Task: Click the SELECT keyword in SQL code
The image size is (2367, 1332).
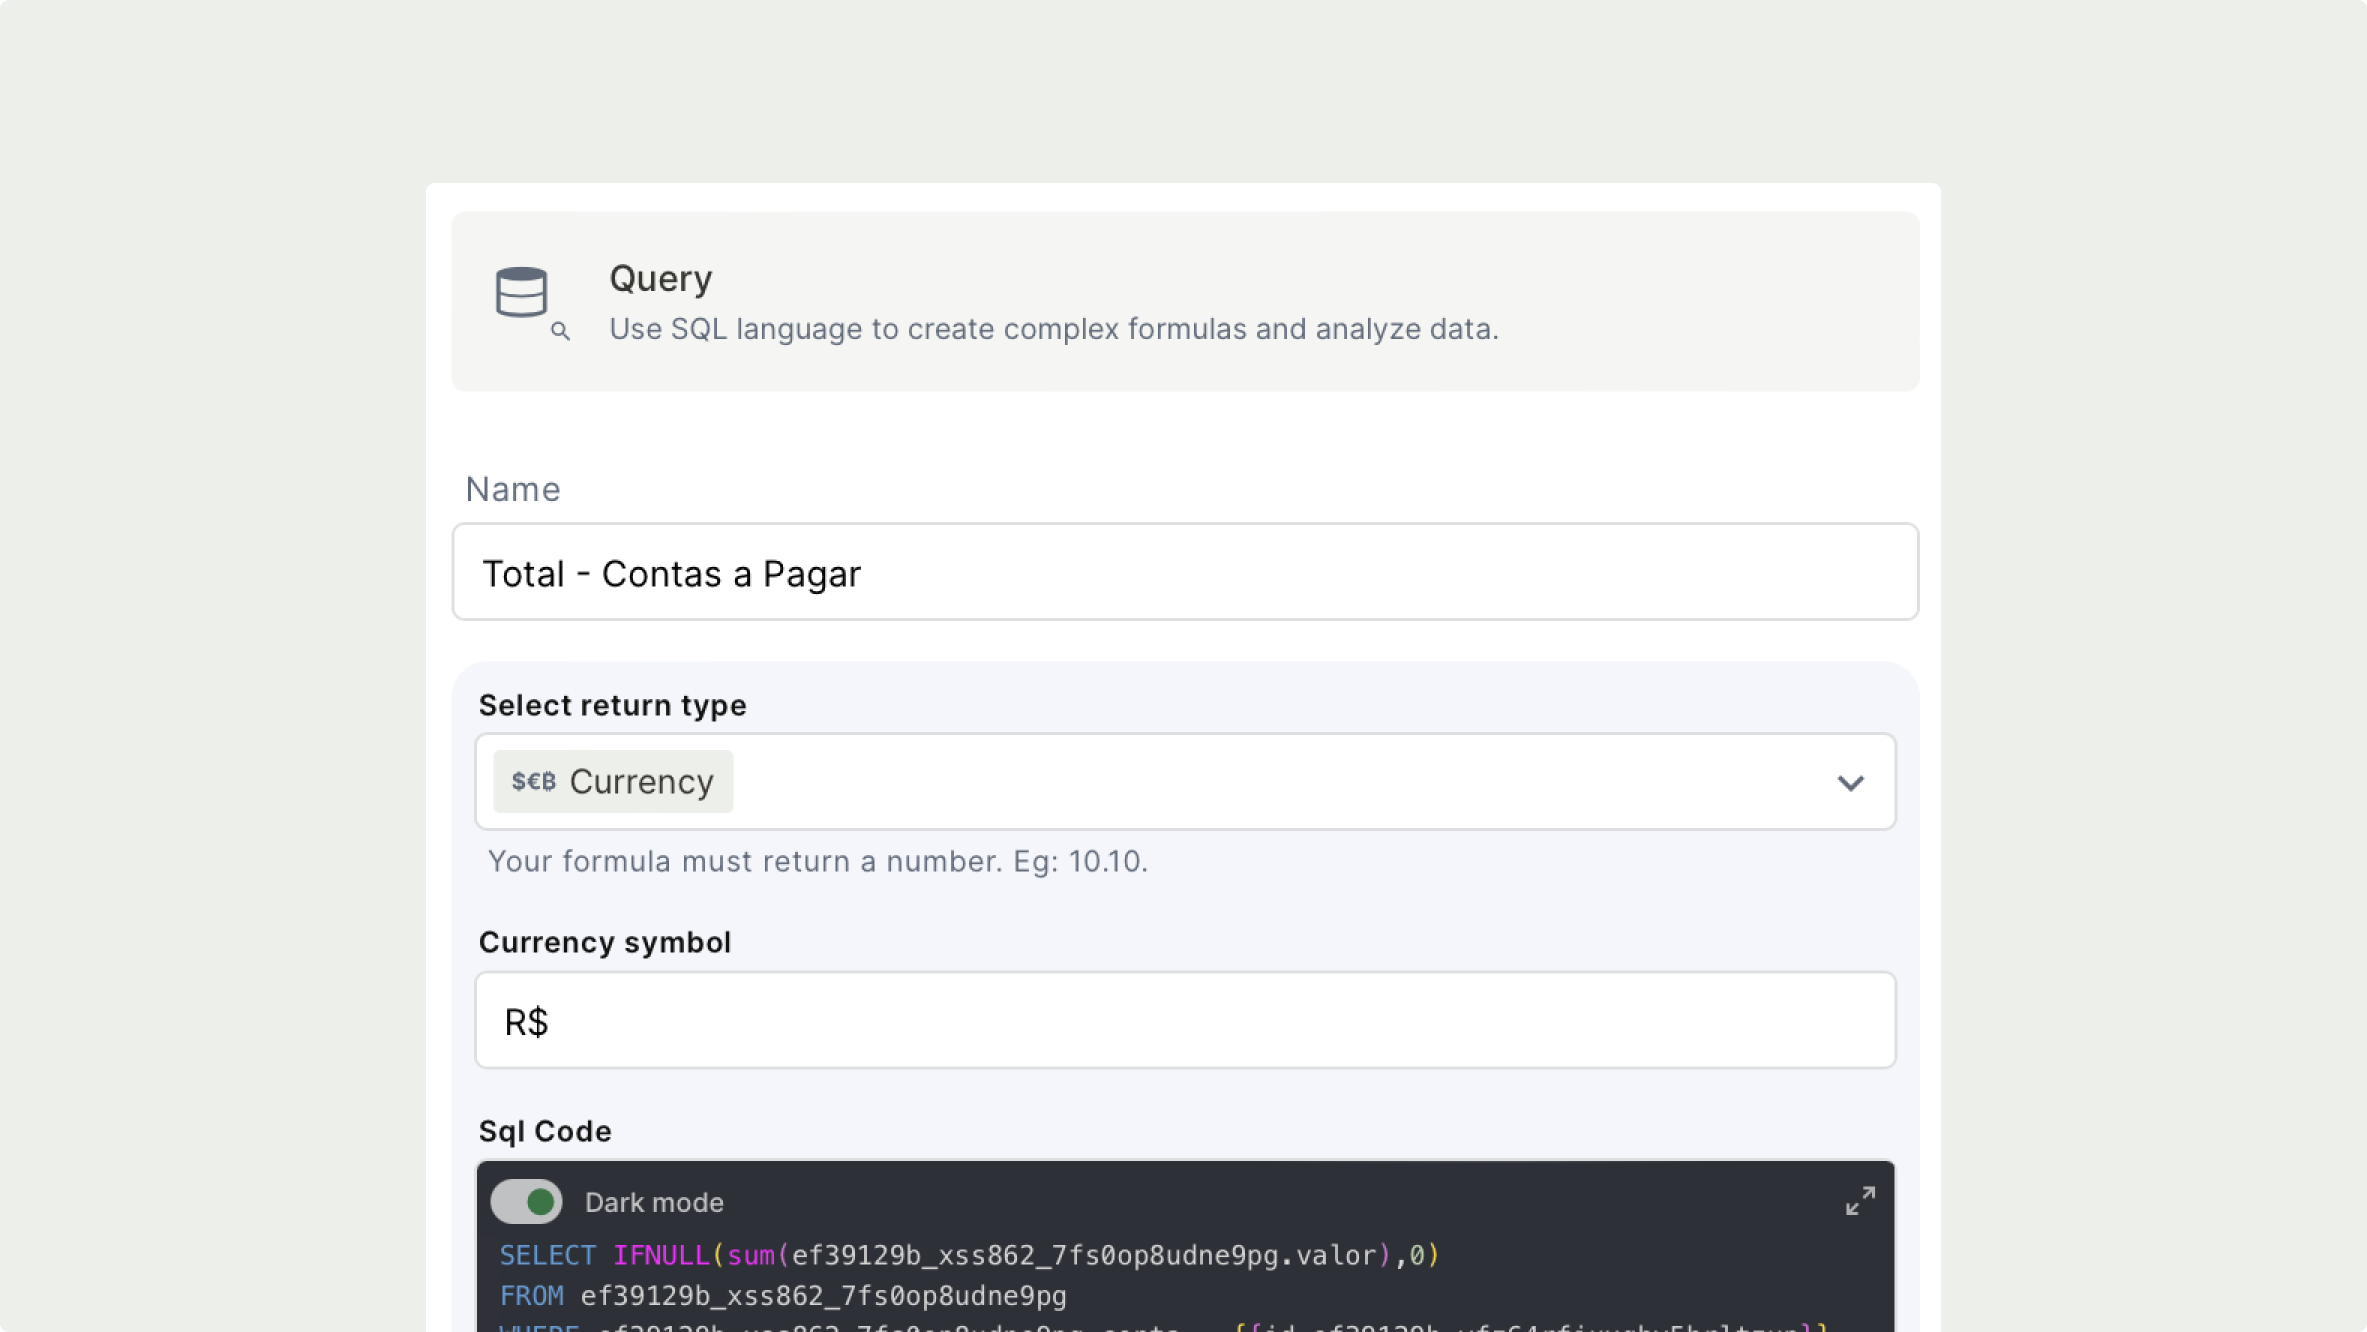Action: click(x=547, y=1255)
